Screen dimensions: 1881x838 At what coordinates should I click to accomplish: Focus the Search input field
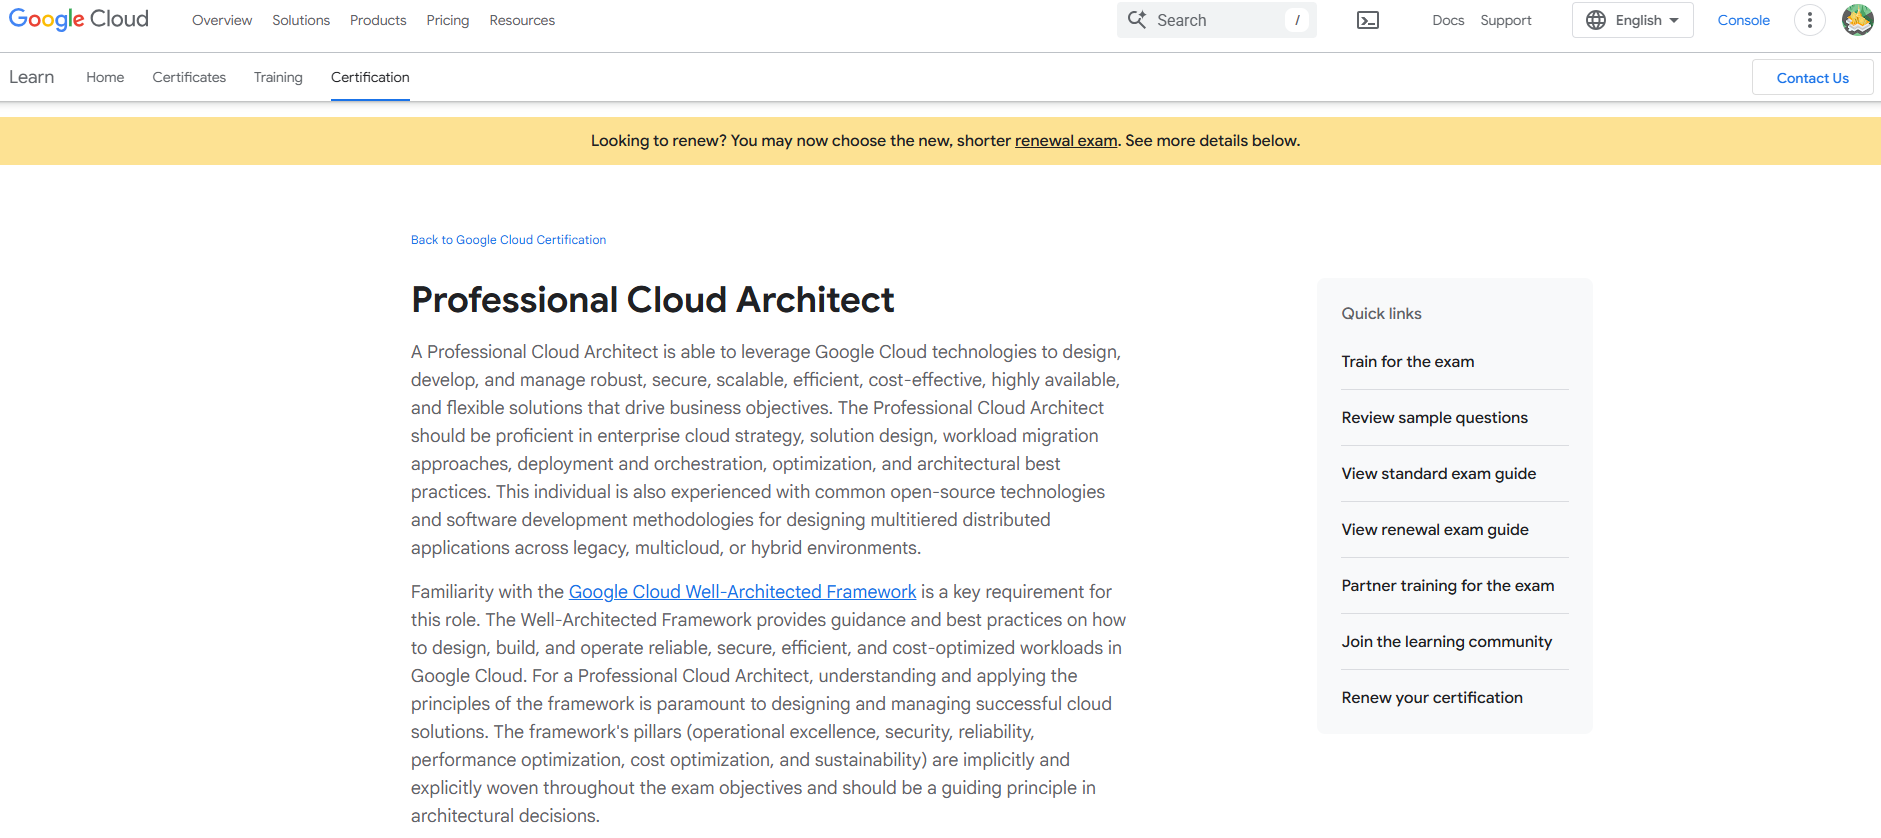[x=1217, y=20]
